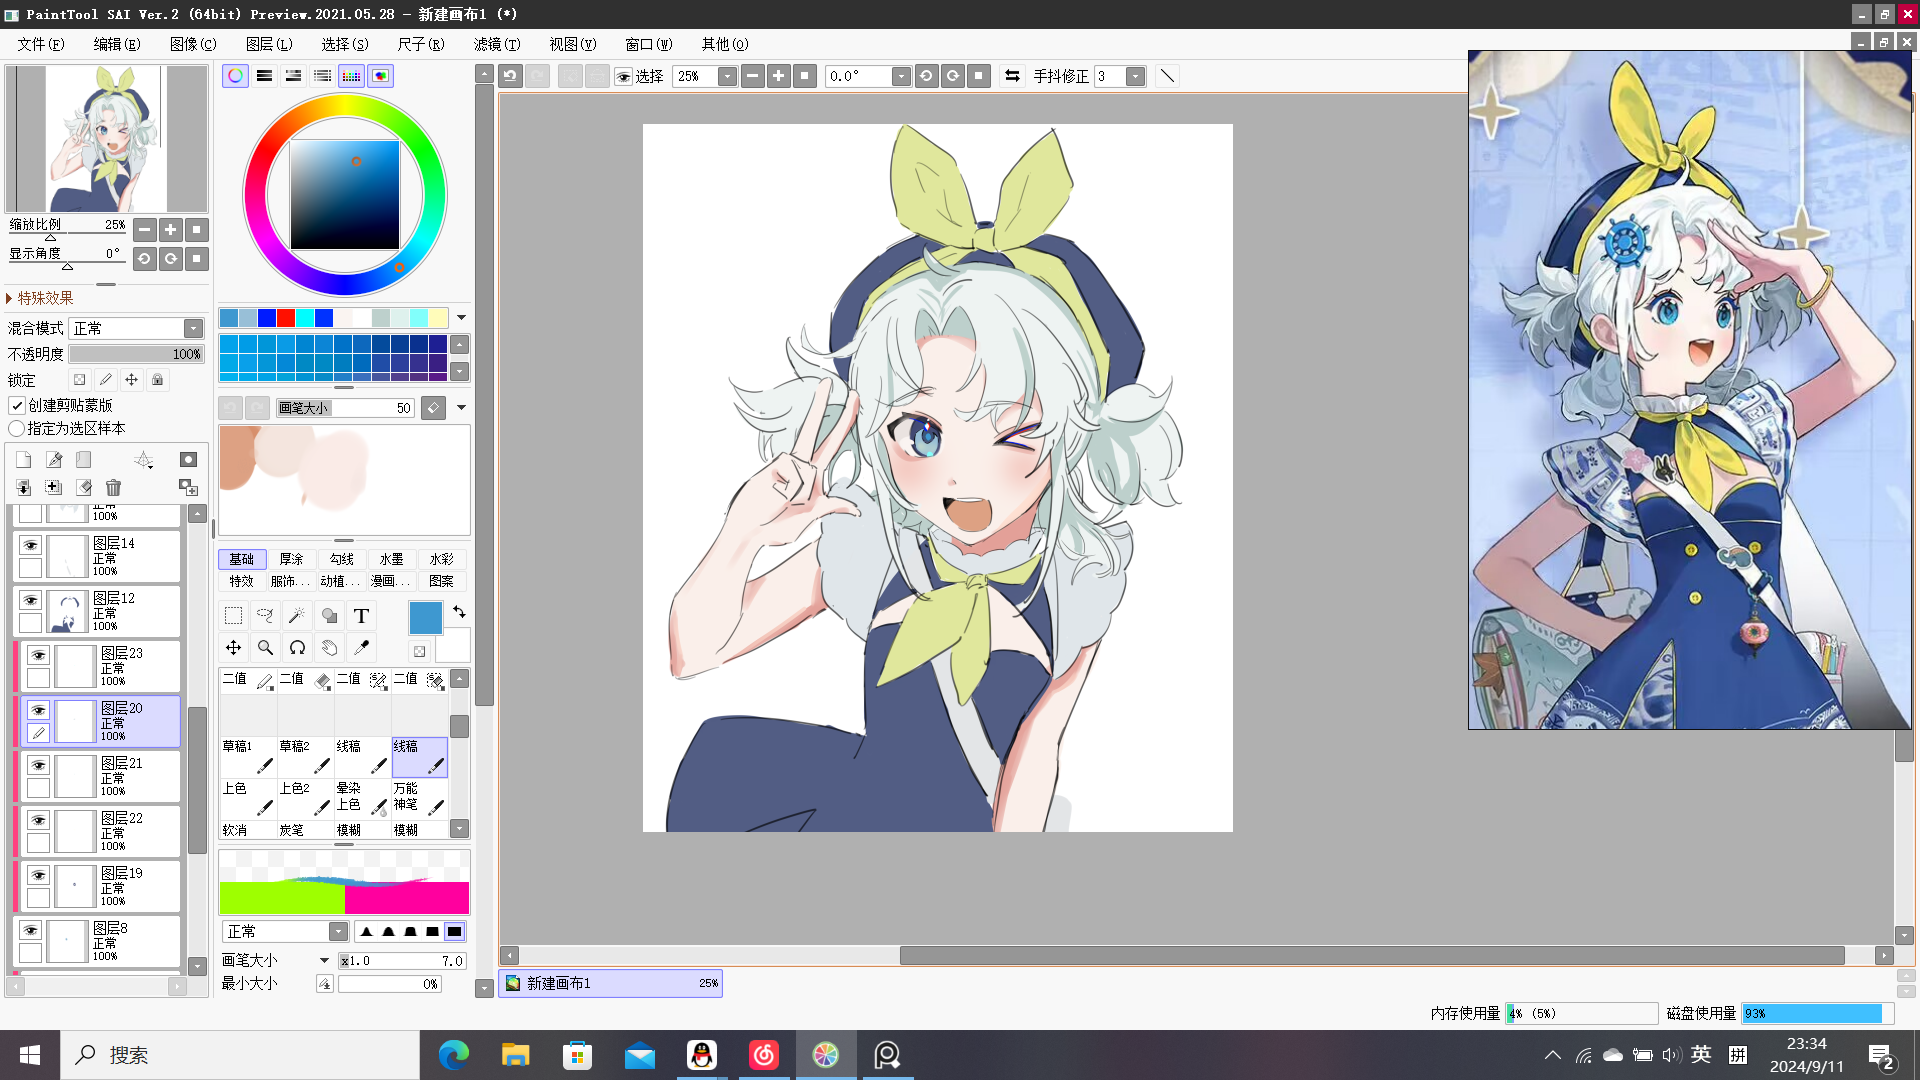
Task: Create a new layer folder
Action: pos(84,460)
